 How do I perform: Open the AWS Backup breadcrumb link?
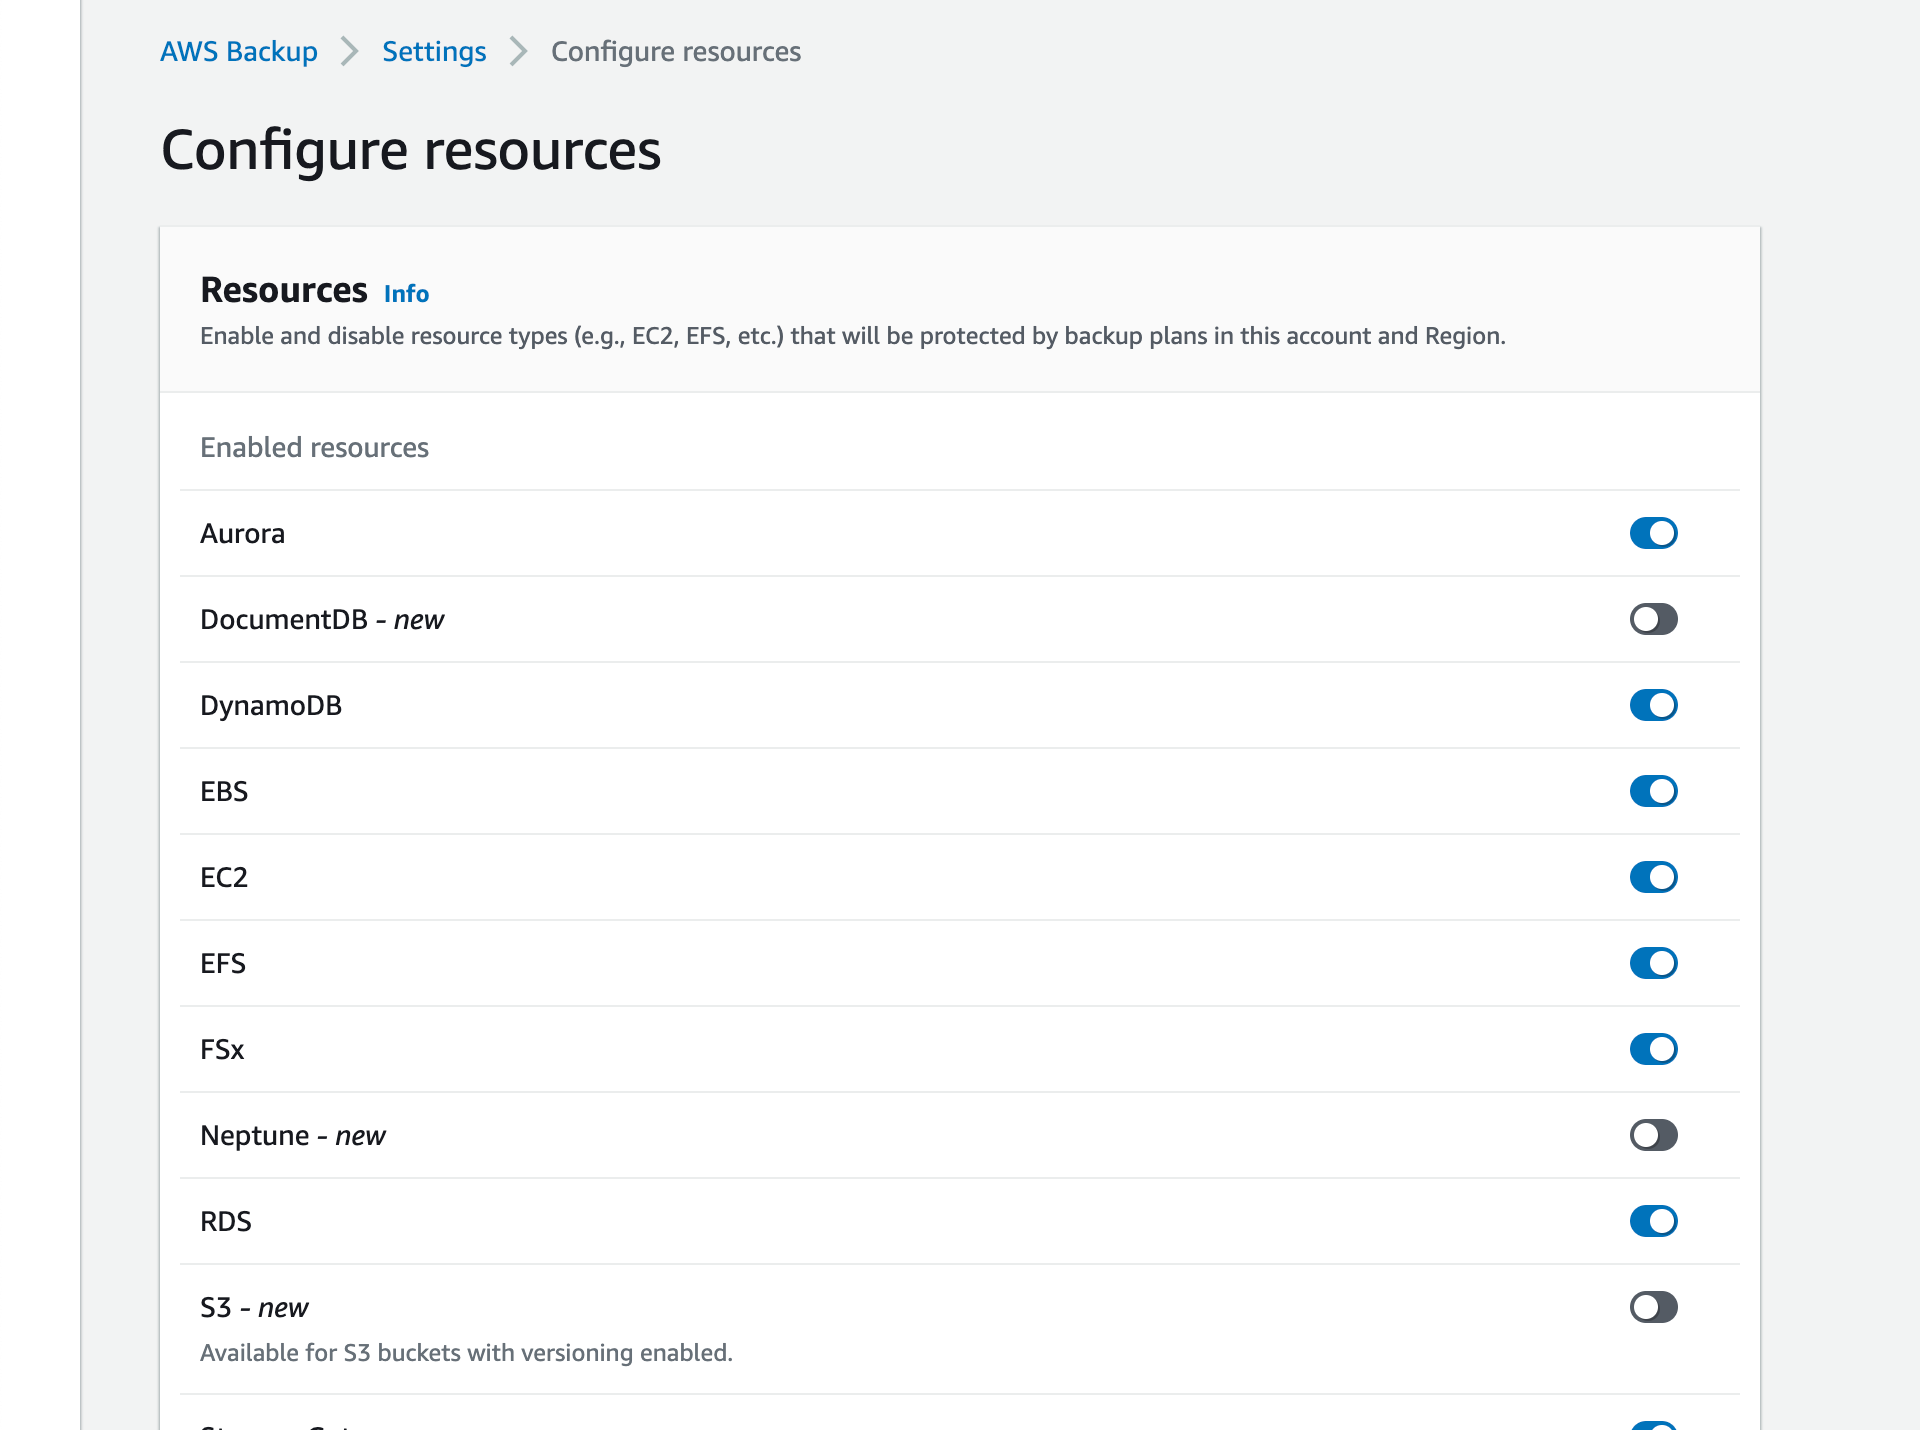click(239, 51)
